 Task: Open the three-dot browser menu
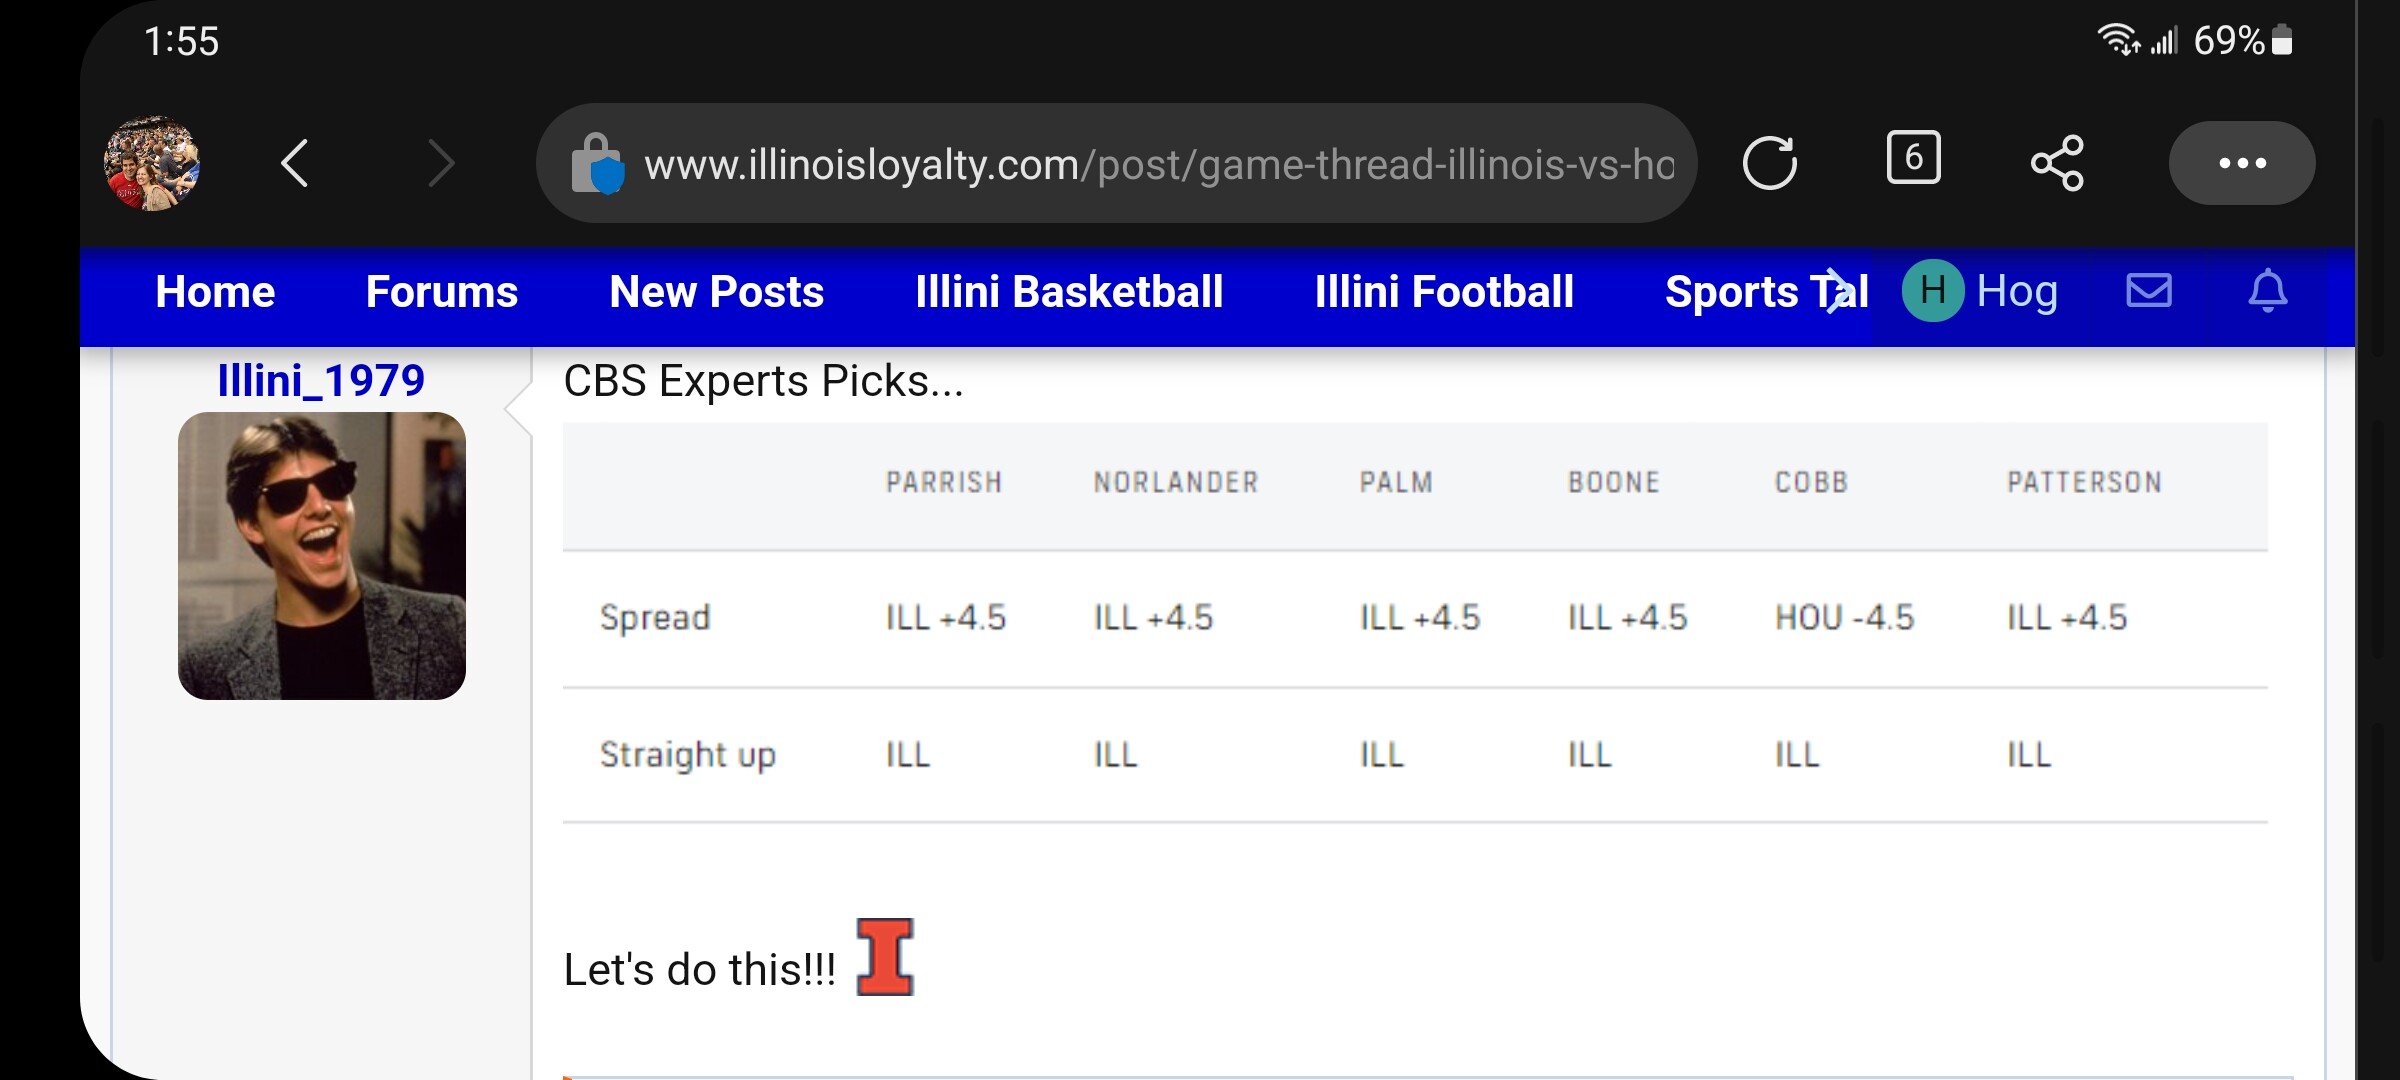[x=2242, y=163]
